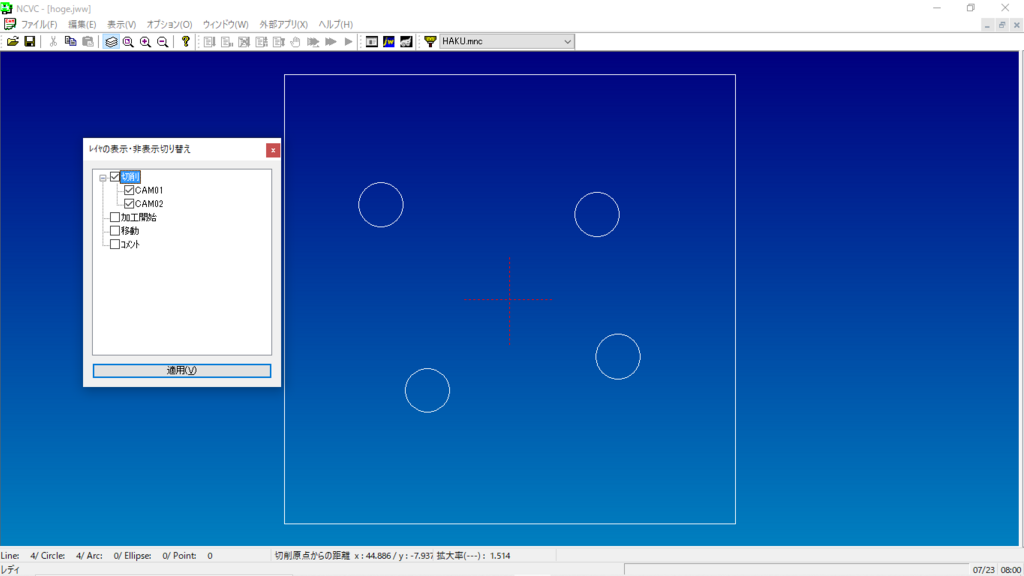The height and width of the screenshot is (576, 1024).
Task: Click the machine icon to the right of the JW icon
Action: (406, 41)
